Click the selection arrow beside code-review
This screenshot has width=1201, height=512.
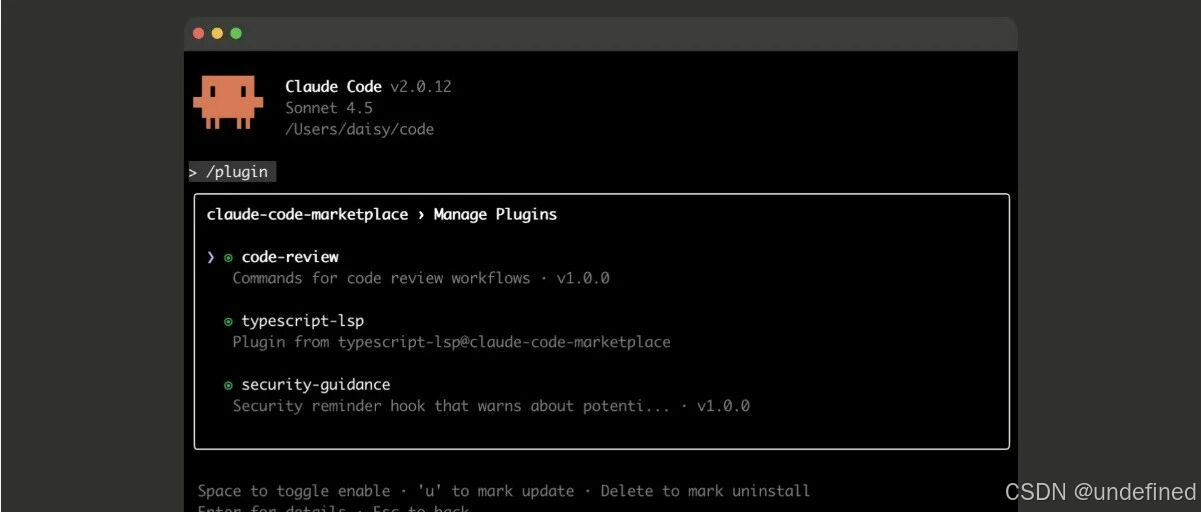point(211,257)
